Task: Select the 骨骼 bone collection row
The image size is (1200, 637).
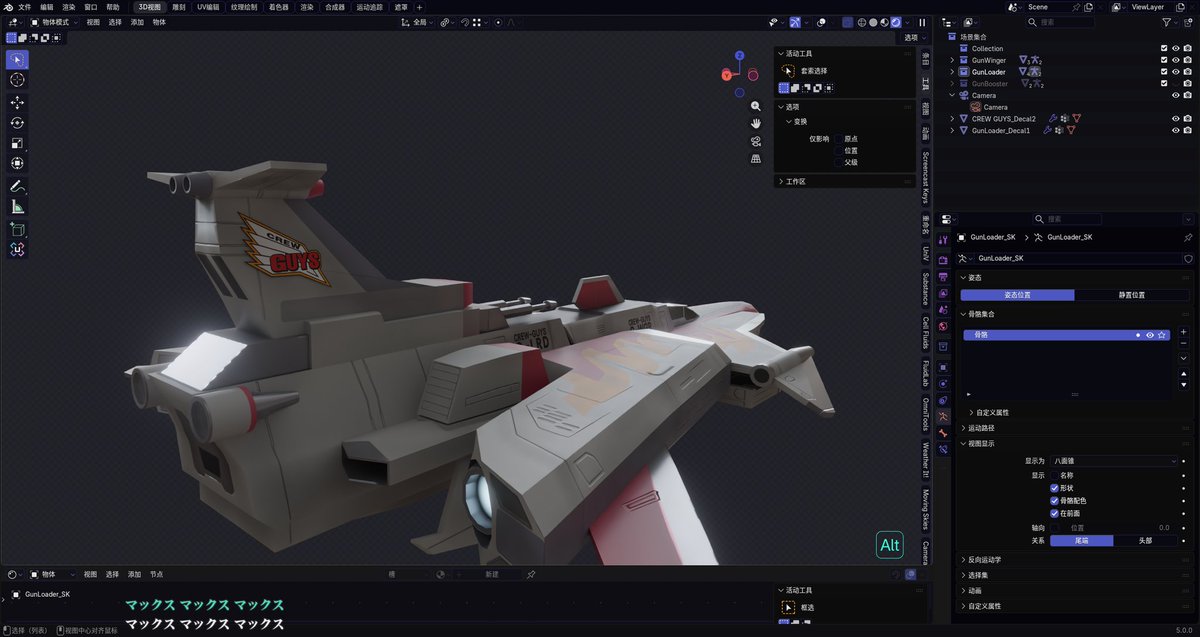Action: [1066, 335]
